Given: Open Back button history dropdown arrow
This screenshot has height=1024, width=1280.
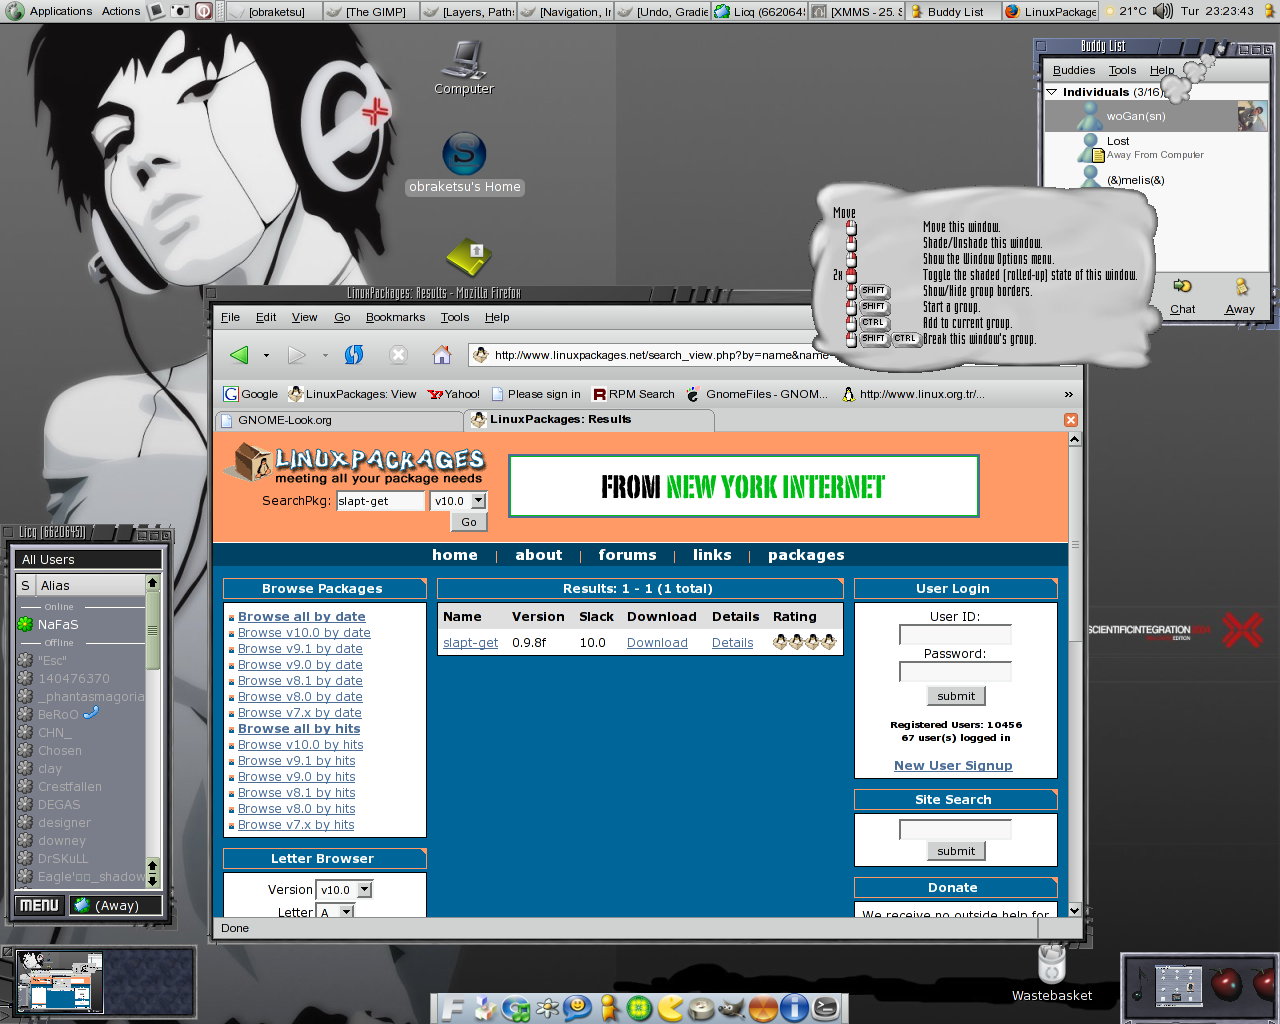Looking at the screenshot, I should (x=266, y=355).
